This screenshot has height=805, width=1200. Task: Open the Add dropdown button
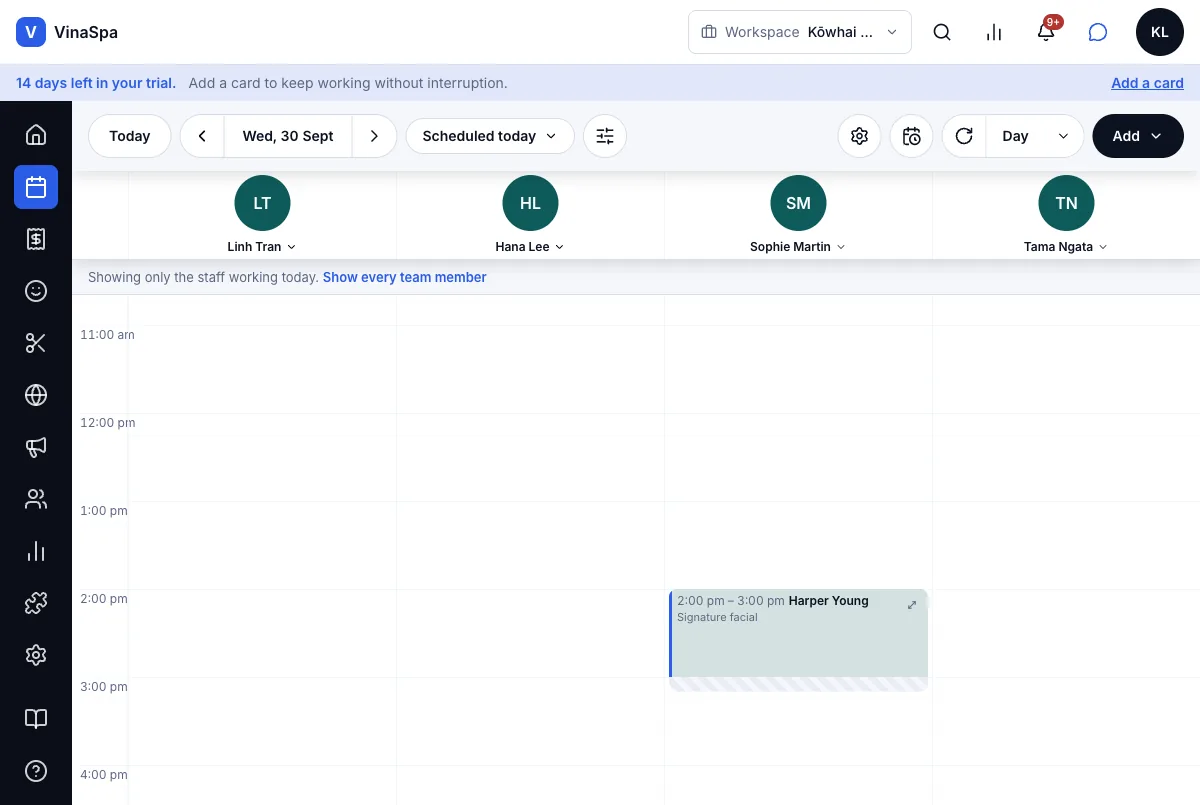[x=1138, y=136]
